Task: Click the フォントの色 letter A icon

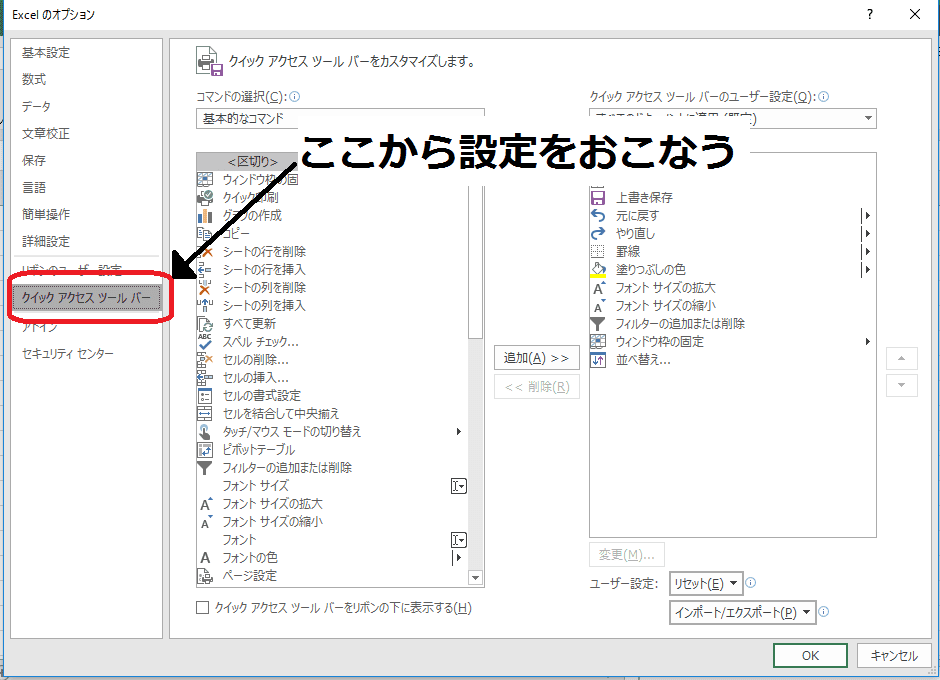Action: [x=205, y=558]
